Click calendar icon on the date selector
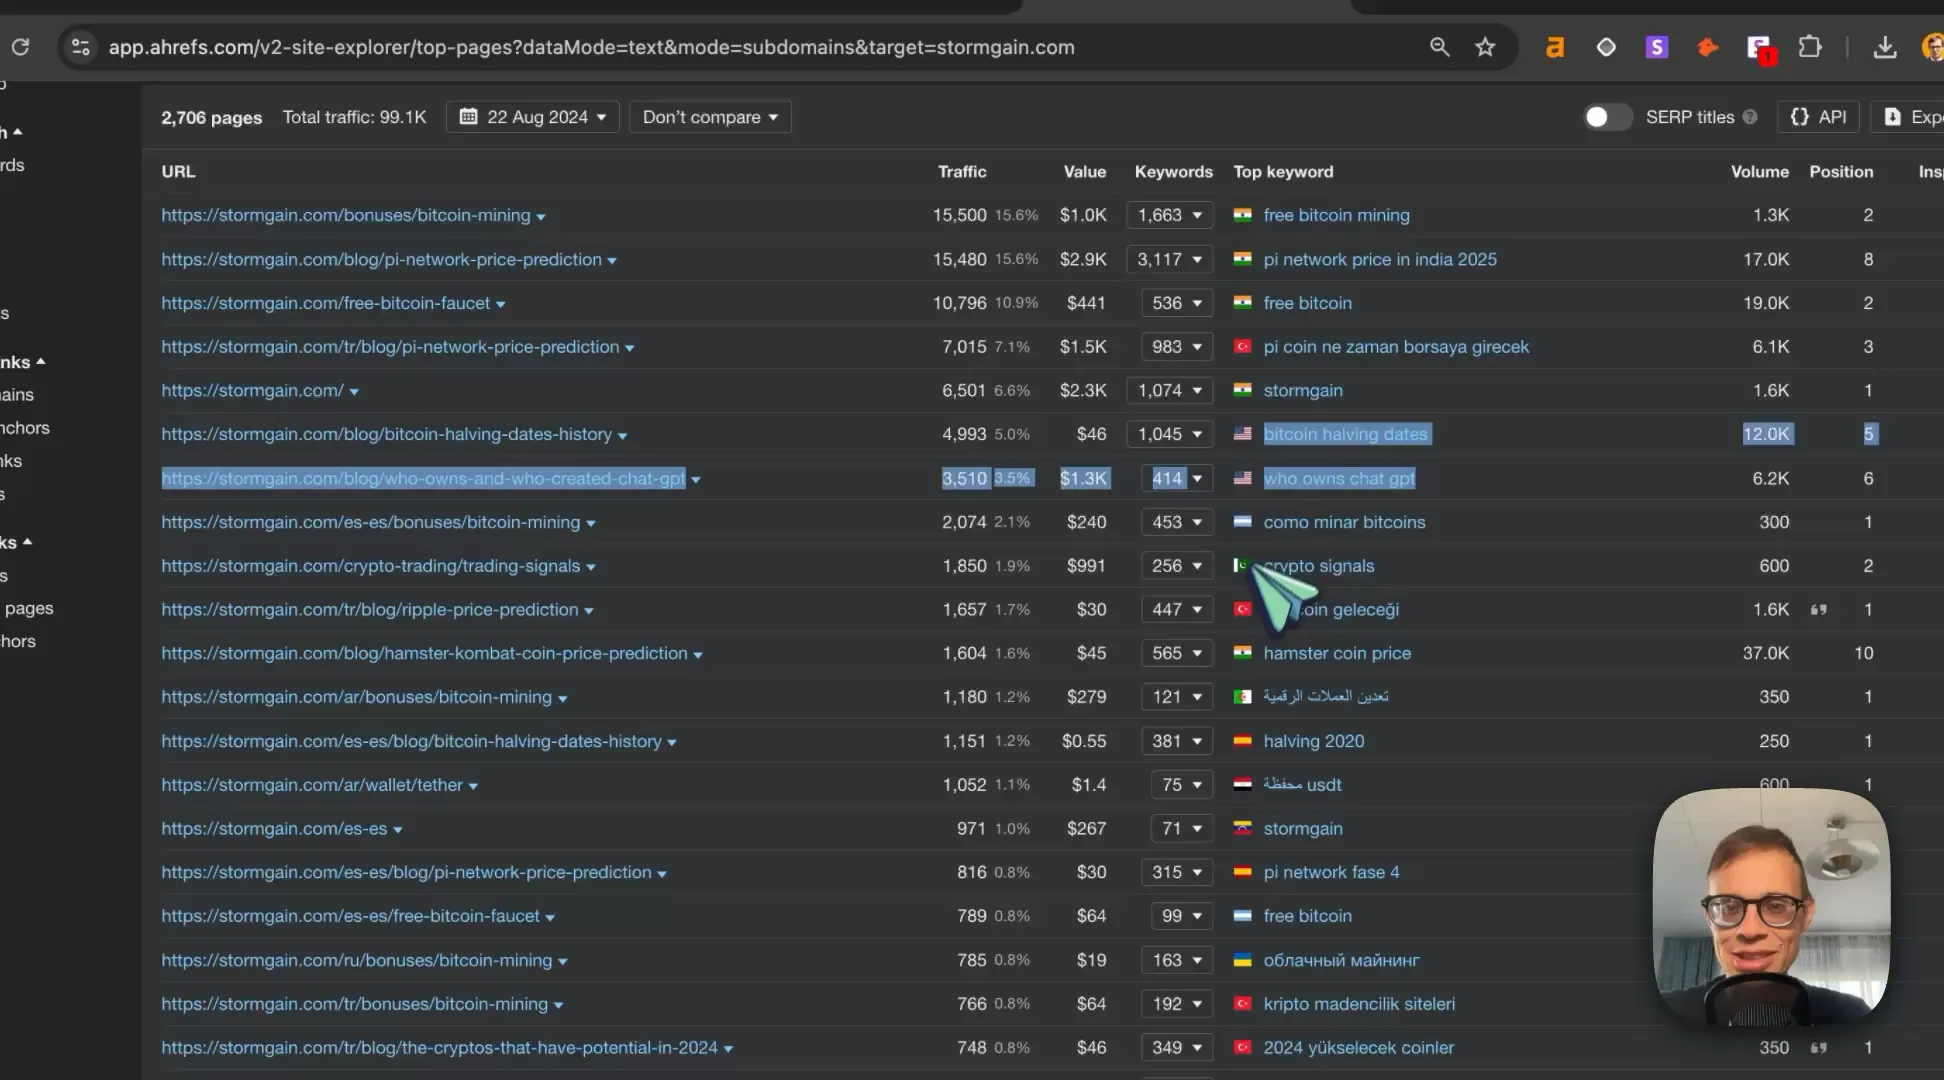The width and height of the screenshot is (1944, 1080). point(468,117)
